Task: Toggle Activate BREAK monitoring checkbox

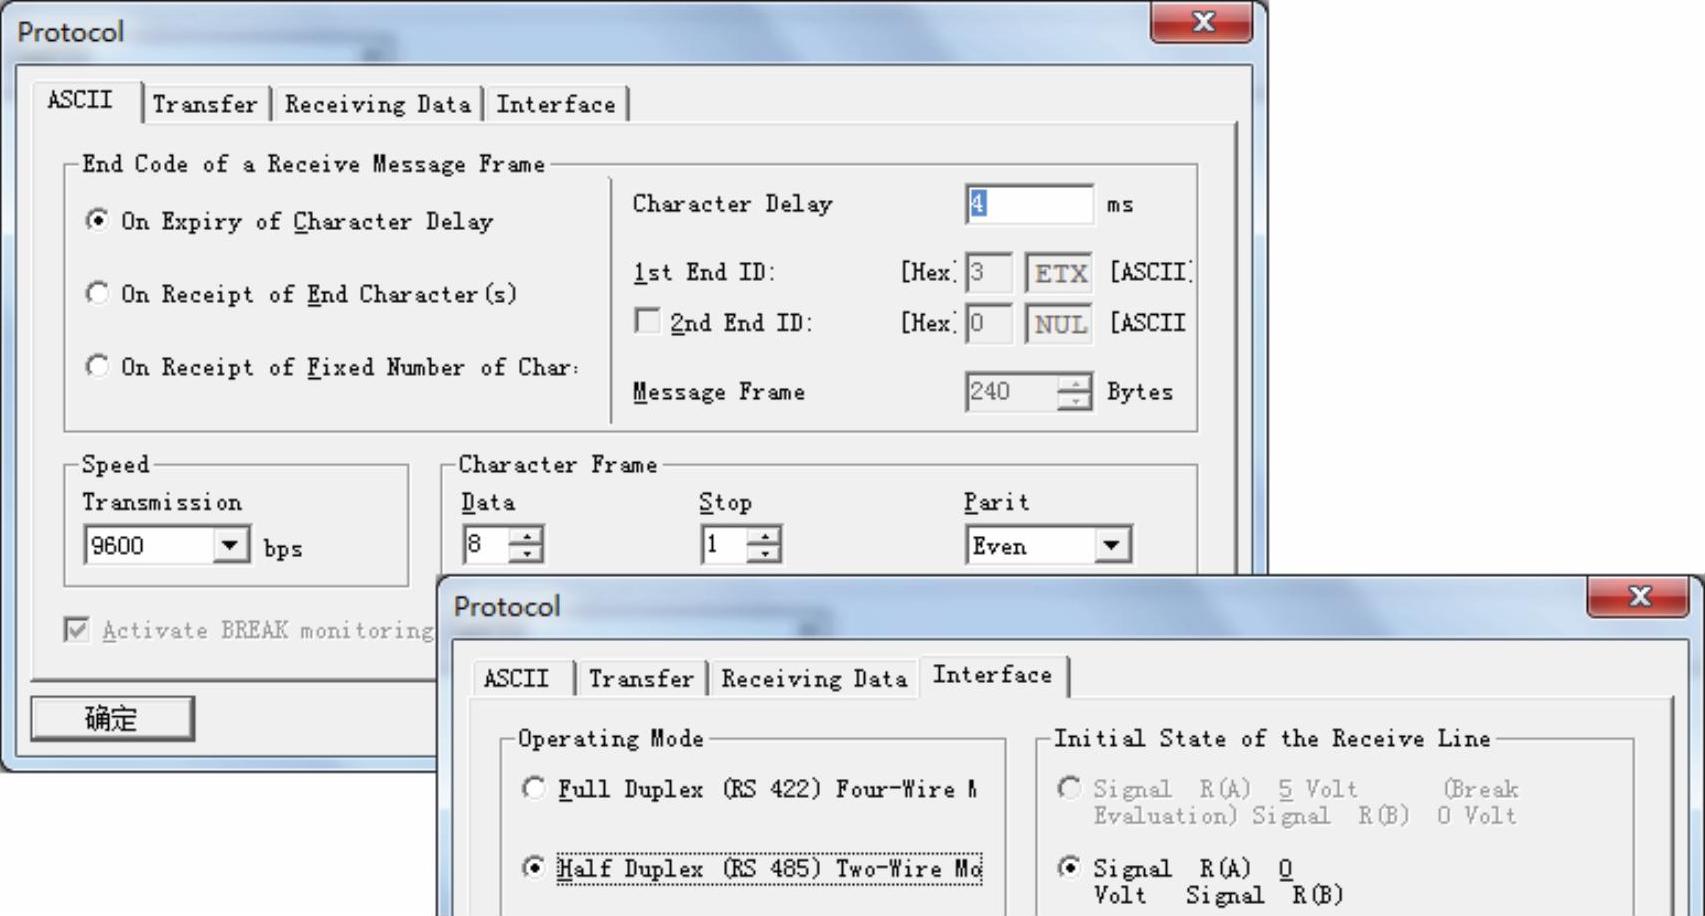Action: click(x=76, y=629)
